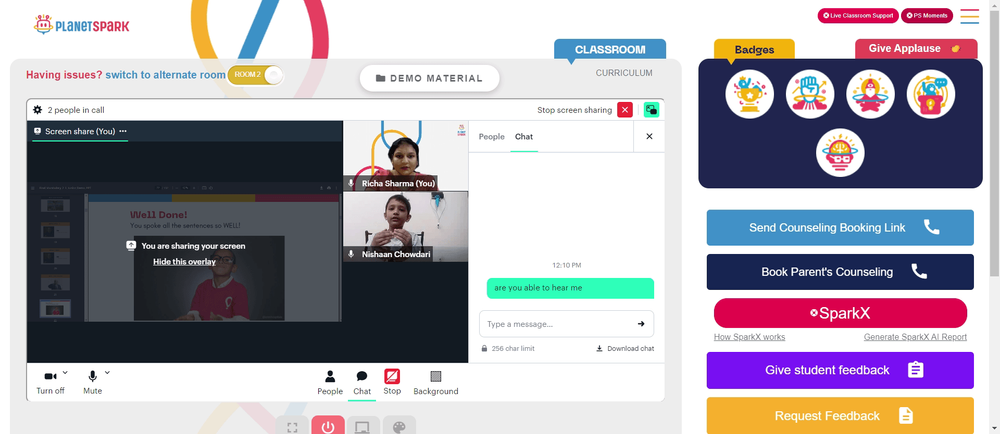The width and height of the screenshot is (1000, 434).
Task: Open screen share options ellipsis
Action: (123, 131)
